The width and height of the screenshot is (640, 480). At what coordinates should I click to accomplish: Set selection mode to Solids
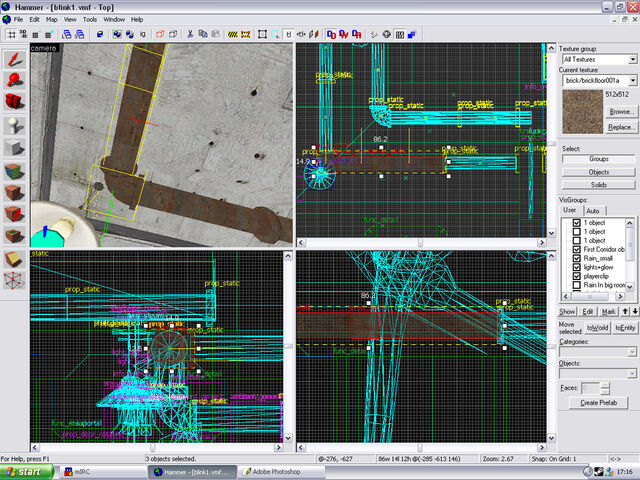click(x=599, y=185)
